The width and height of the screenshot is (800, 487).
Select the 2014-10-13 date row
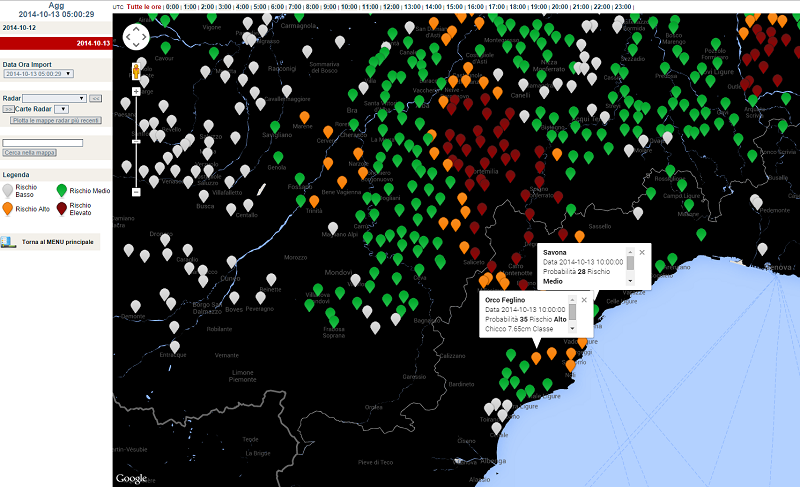[56, 43]
